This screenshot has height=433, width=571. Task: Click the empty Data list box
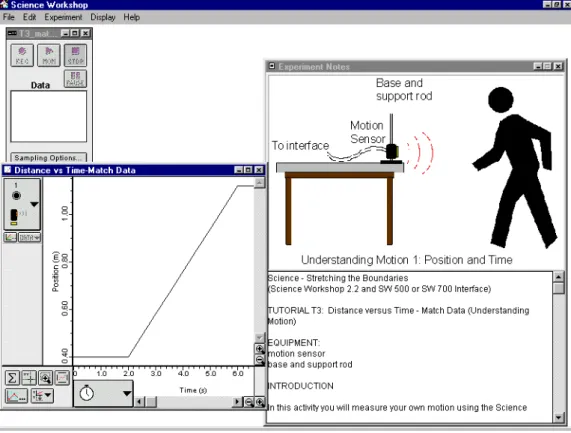49,117
